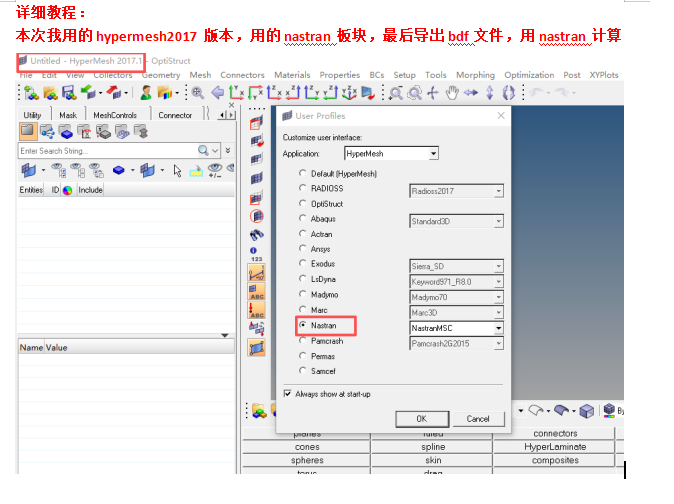Open the Morphing menu
The image size is (674, 504).
[x=475, y=75]
